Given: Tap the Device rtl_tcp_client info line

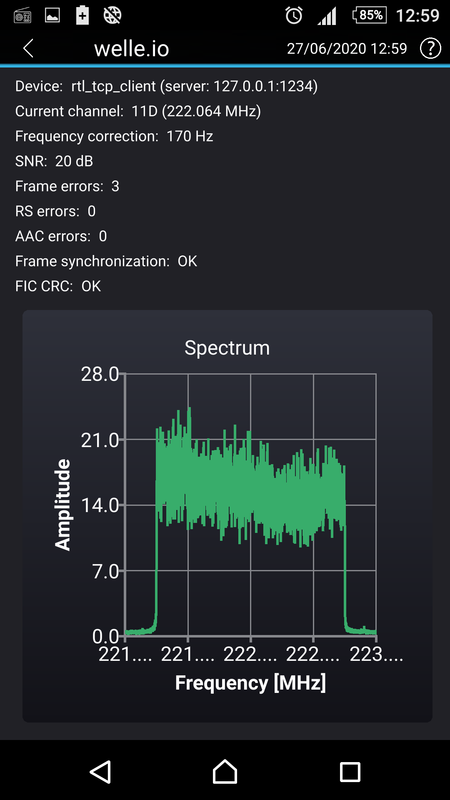Looking at the screenshot, I should pyautogui.click(x=167, y=86).
